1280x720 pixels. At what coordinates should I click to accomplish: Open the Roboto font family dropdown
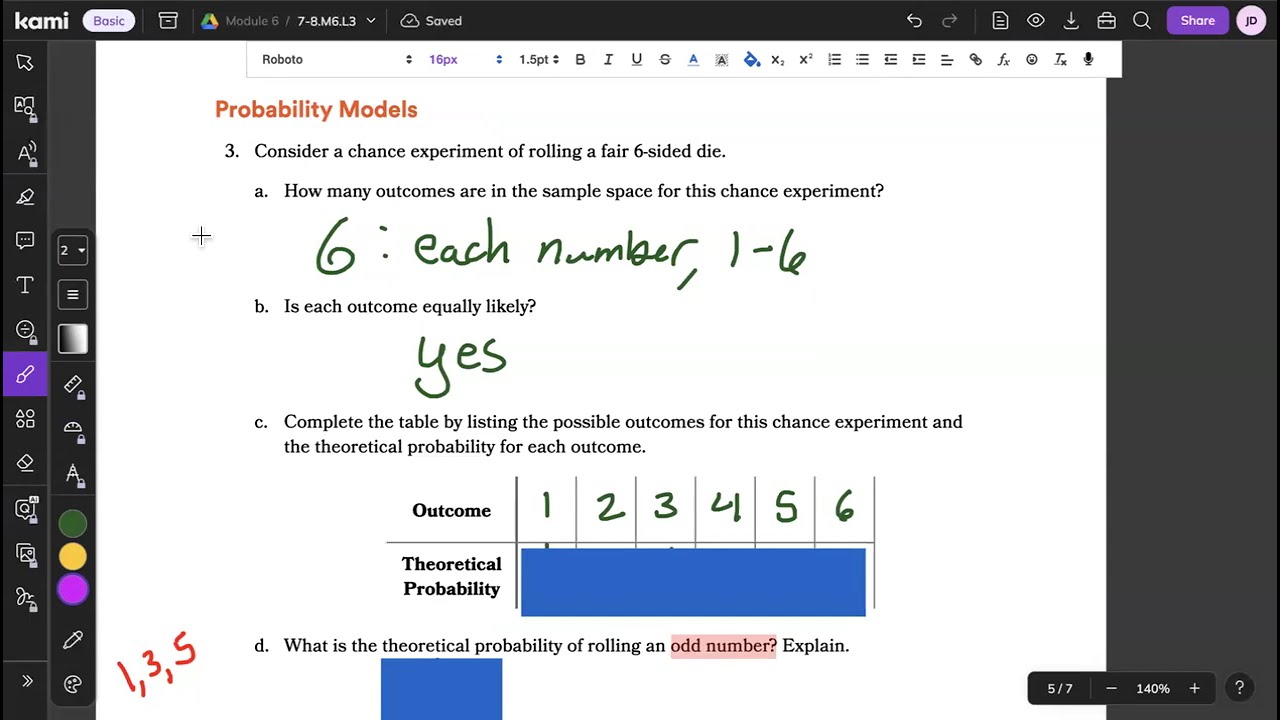pyautogui.click(x=337, y=60)
